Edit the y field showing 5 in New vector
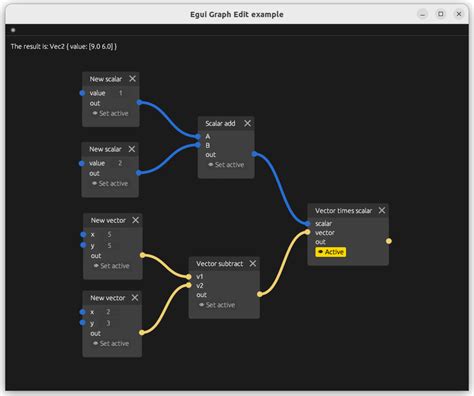Screen dimensions: 474x396 (x=109, y=245)
